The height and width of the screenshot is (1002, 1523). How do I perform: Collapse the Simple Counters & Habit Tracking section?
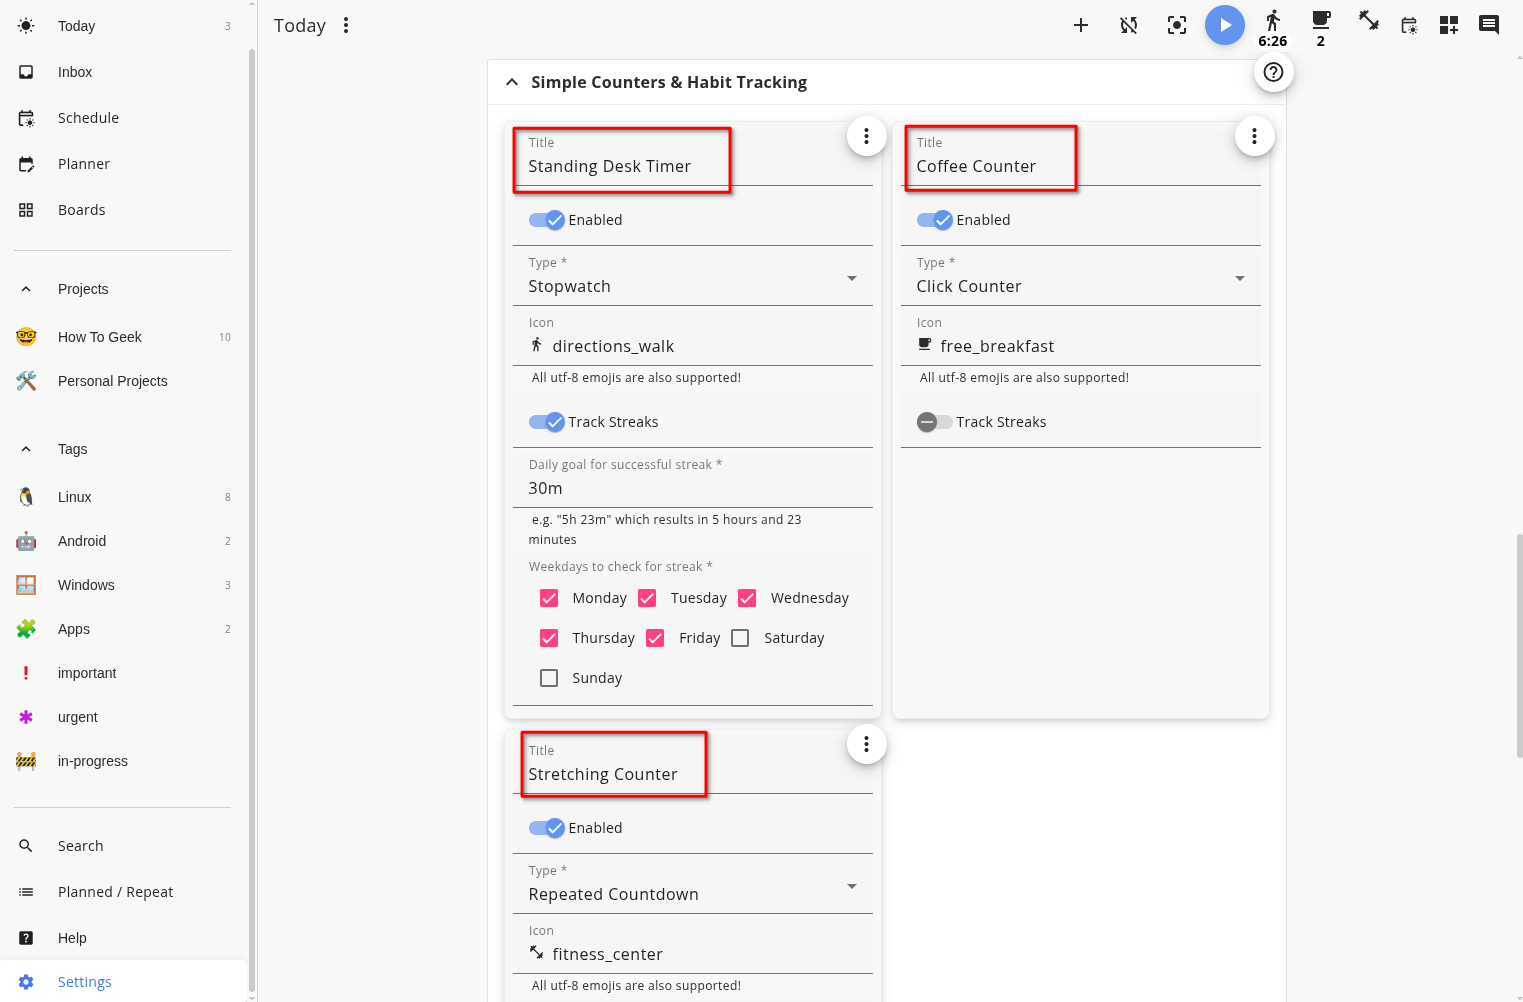[512, 82]
